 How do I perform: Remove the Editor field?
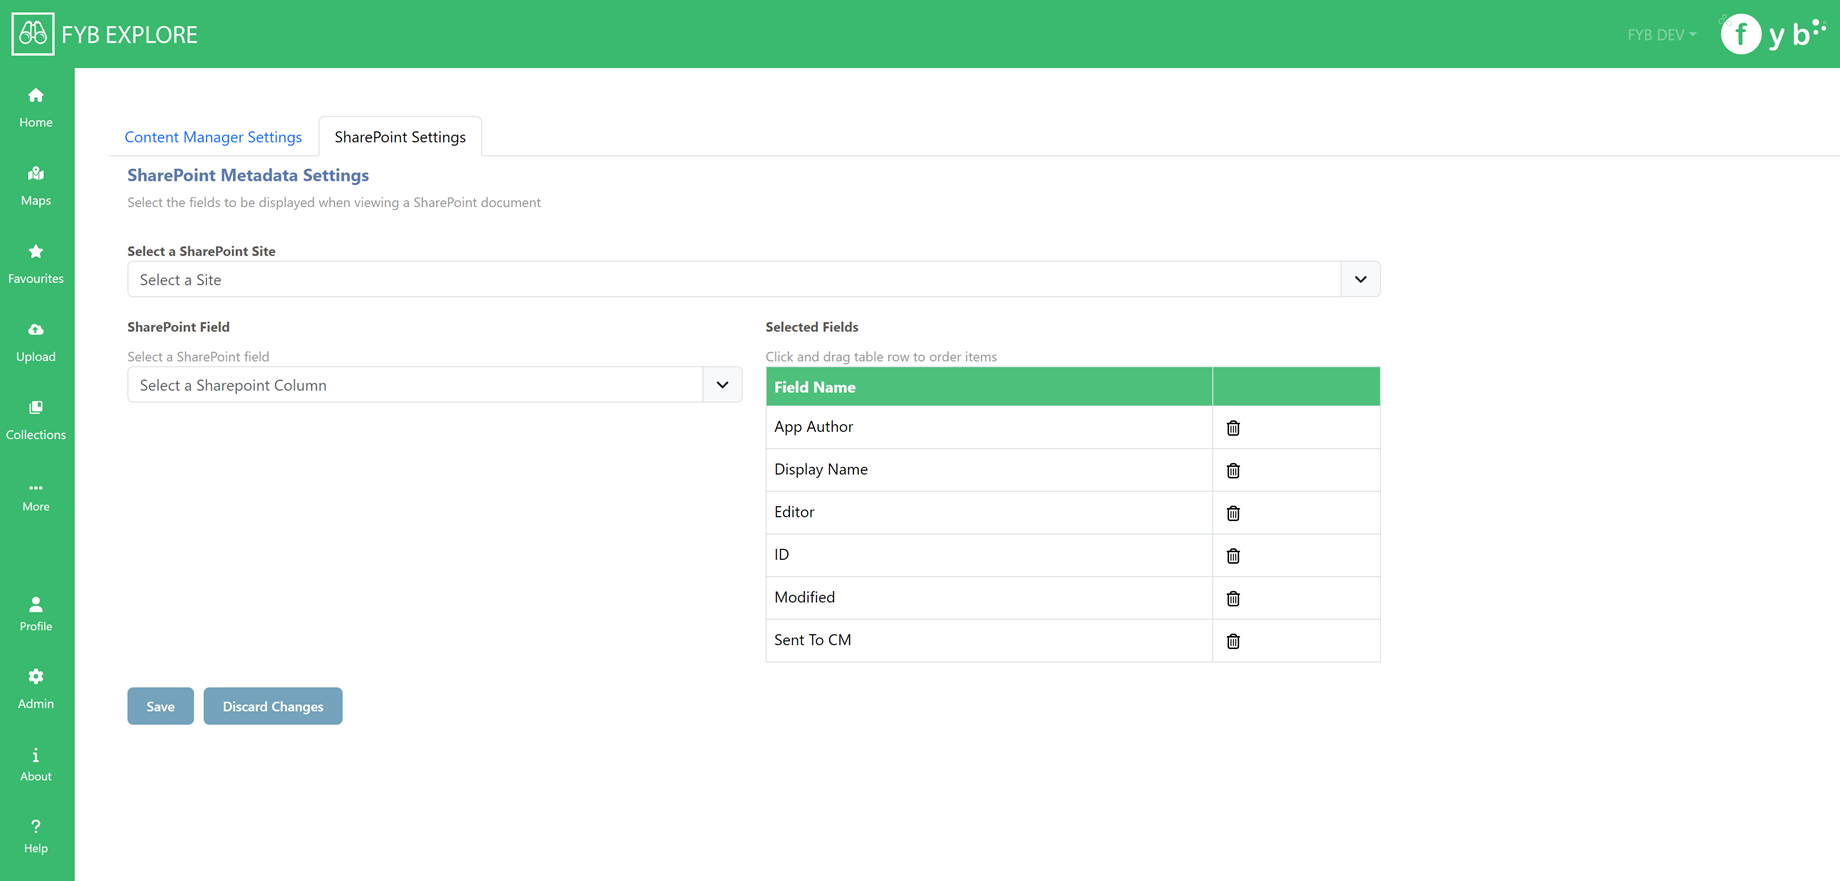tap(1233, 513)
